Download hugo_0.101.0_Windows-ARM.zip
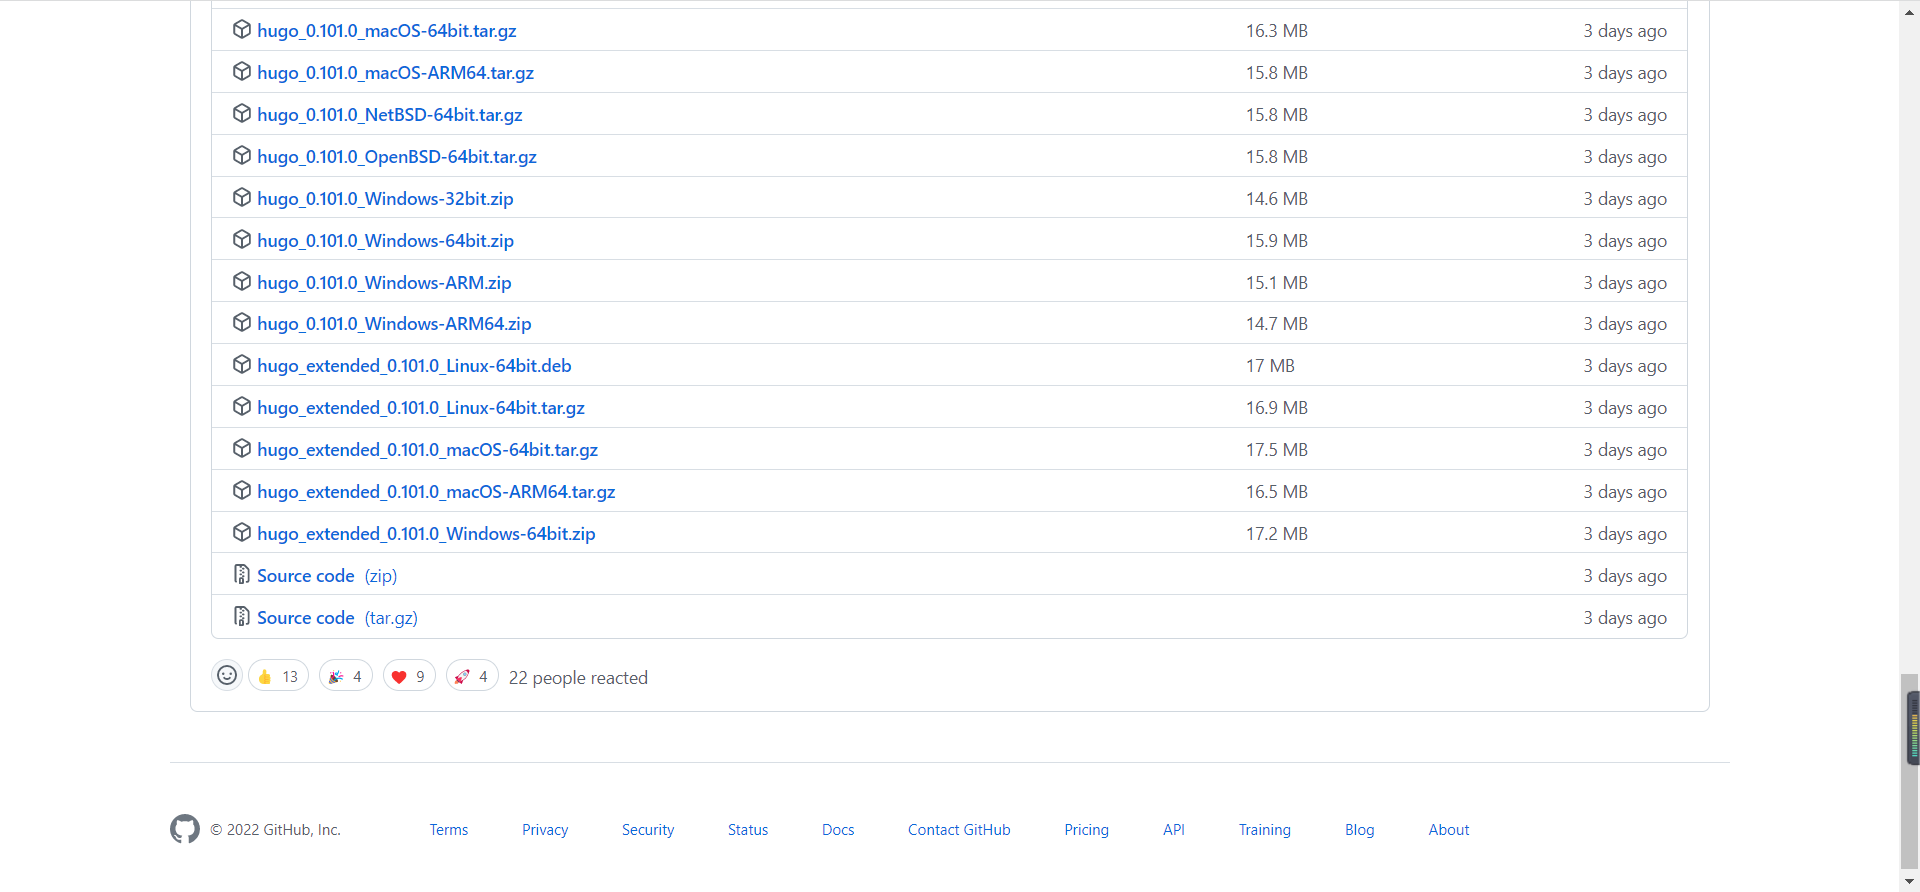 [x=384, y=283]
